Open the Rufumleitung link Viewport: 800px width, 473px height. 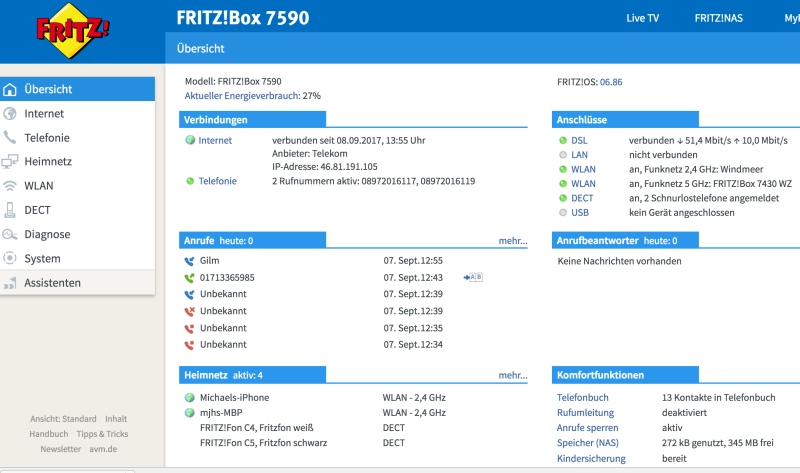pyautogui.click(x=585, y=413)
